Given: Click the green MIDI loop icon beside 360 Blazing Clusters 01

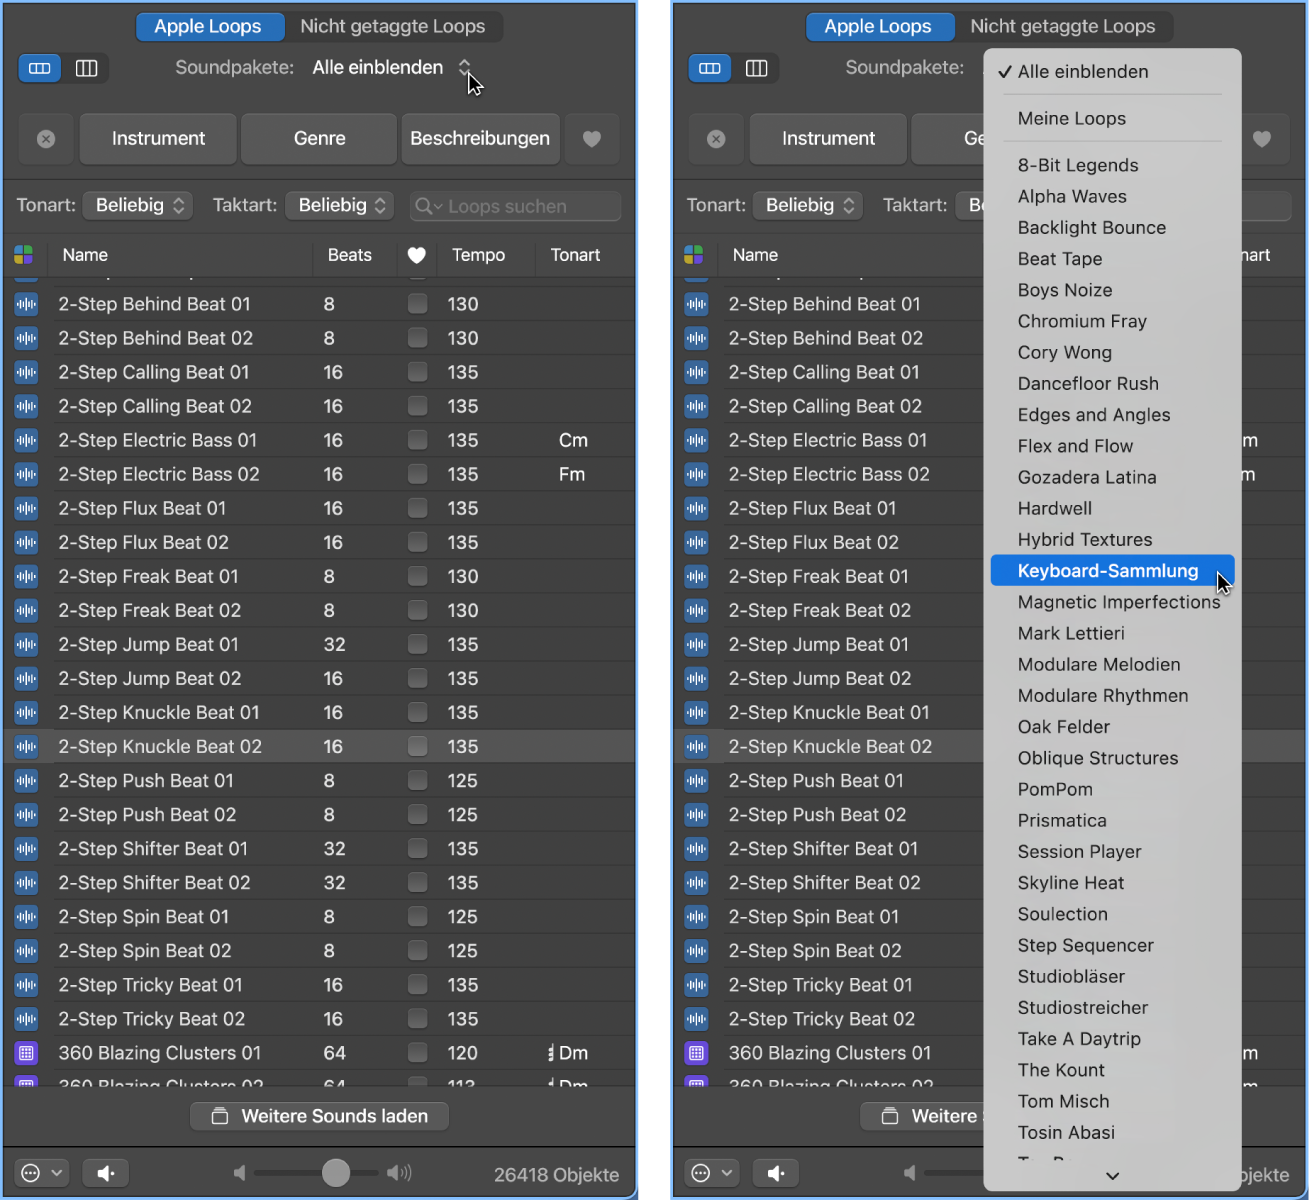Looking at the screenshot, I should click(x=26, y=1052).
